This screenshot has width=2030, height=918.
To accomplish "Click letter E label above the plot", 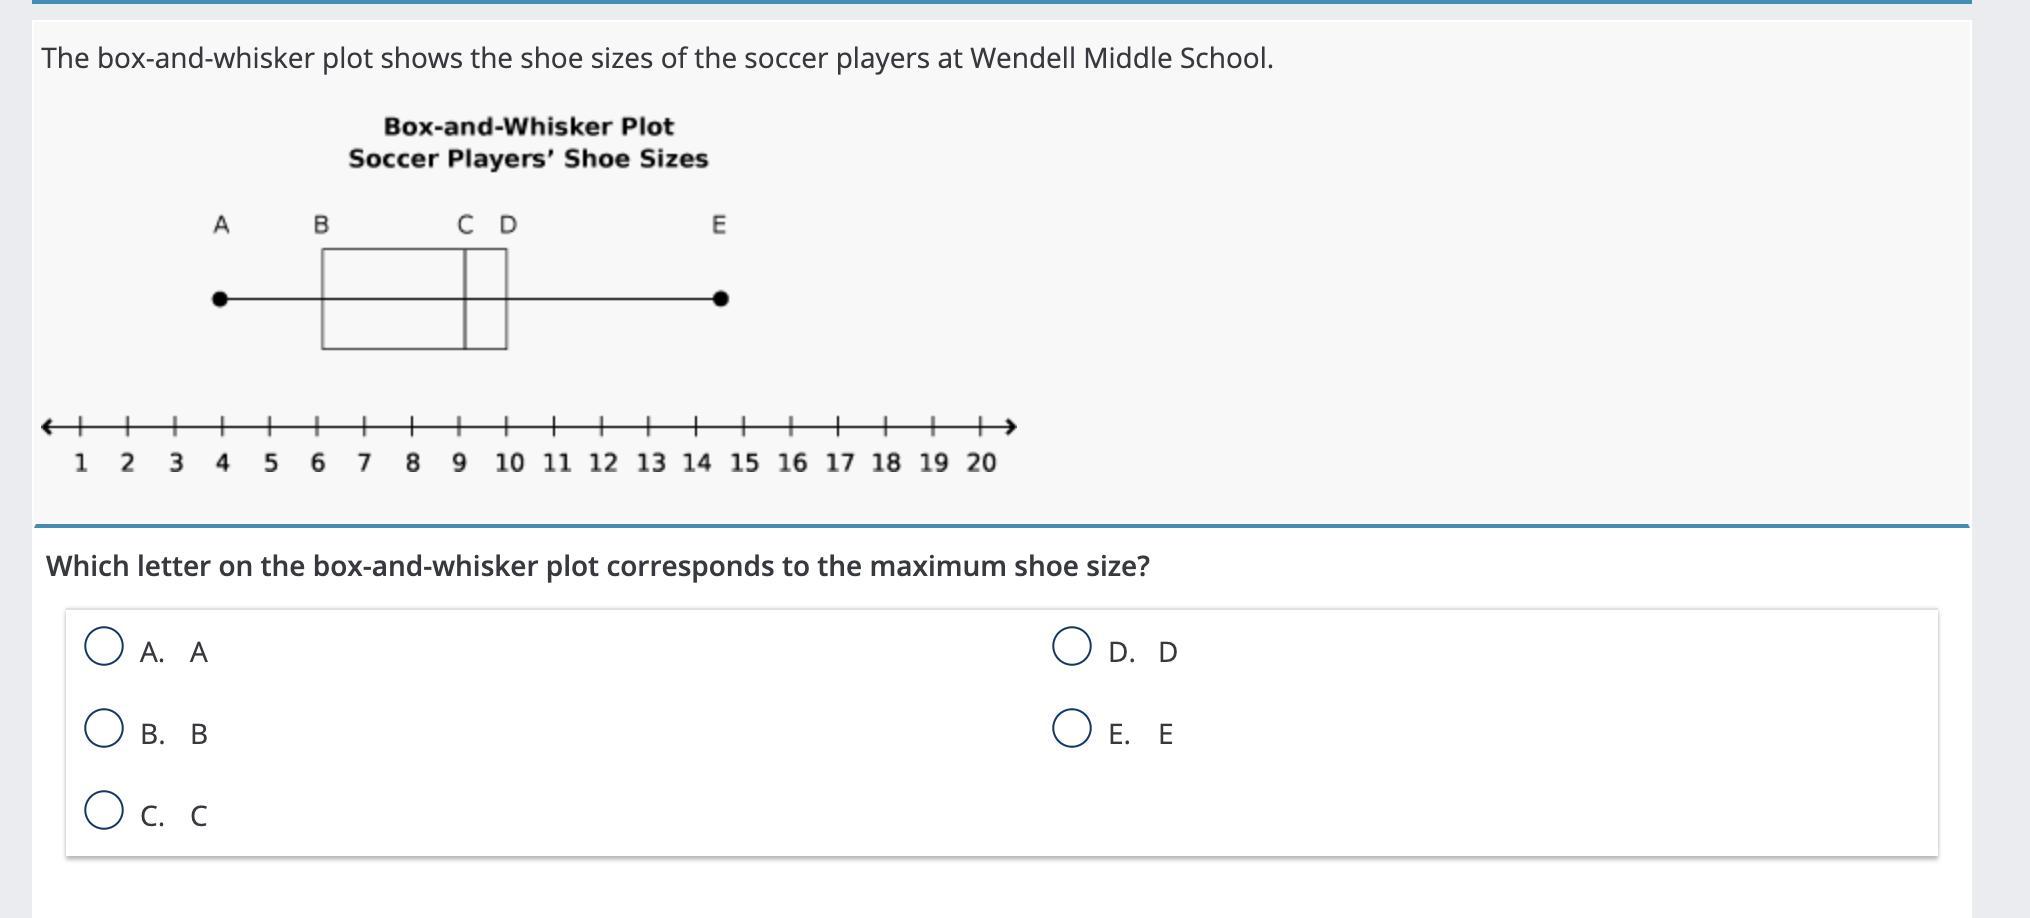I will [719, 225].
